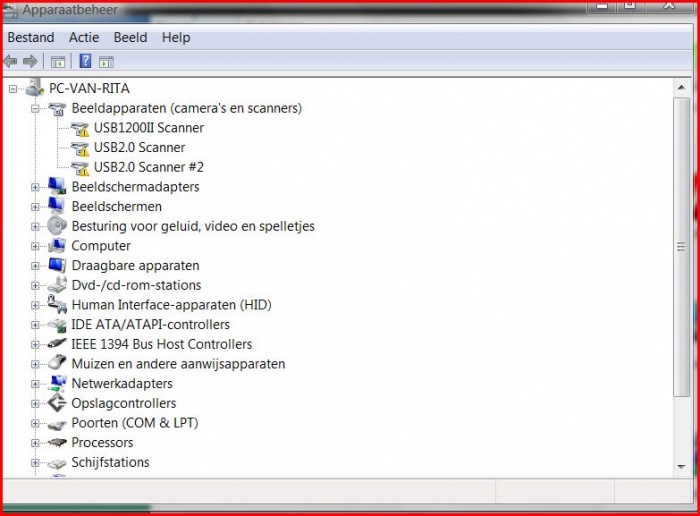Expand the Dvd-/cd-rom-stations category

pyautogui.click(x=35, y=285)
